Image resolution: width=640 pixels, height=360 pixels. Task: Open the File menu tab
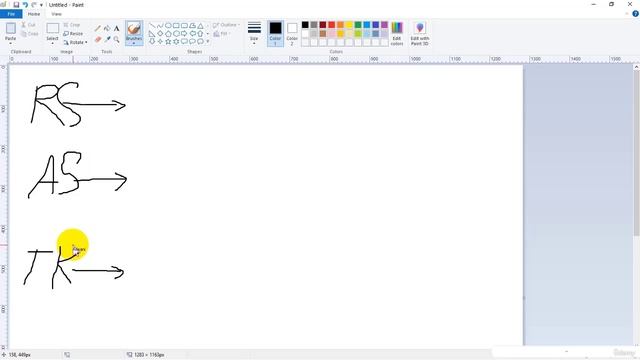pos(11,14)
